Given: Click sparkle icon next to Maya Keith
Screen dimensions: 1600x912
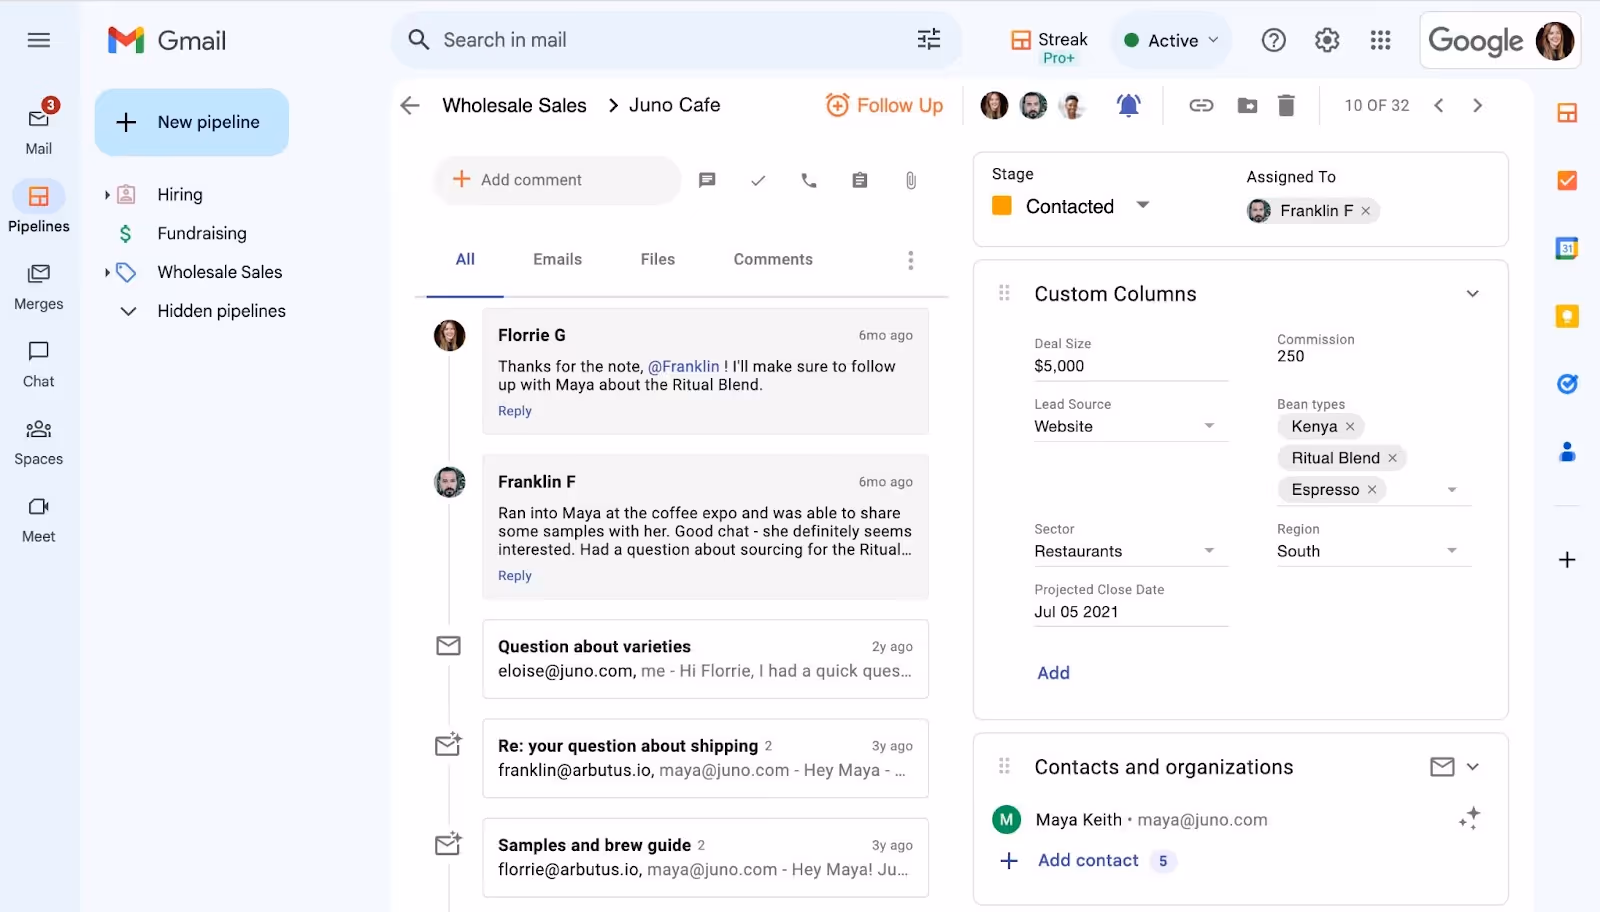Looking at the screenshot, I should pos(1469,818).
